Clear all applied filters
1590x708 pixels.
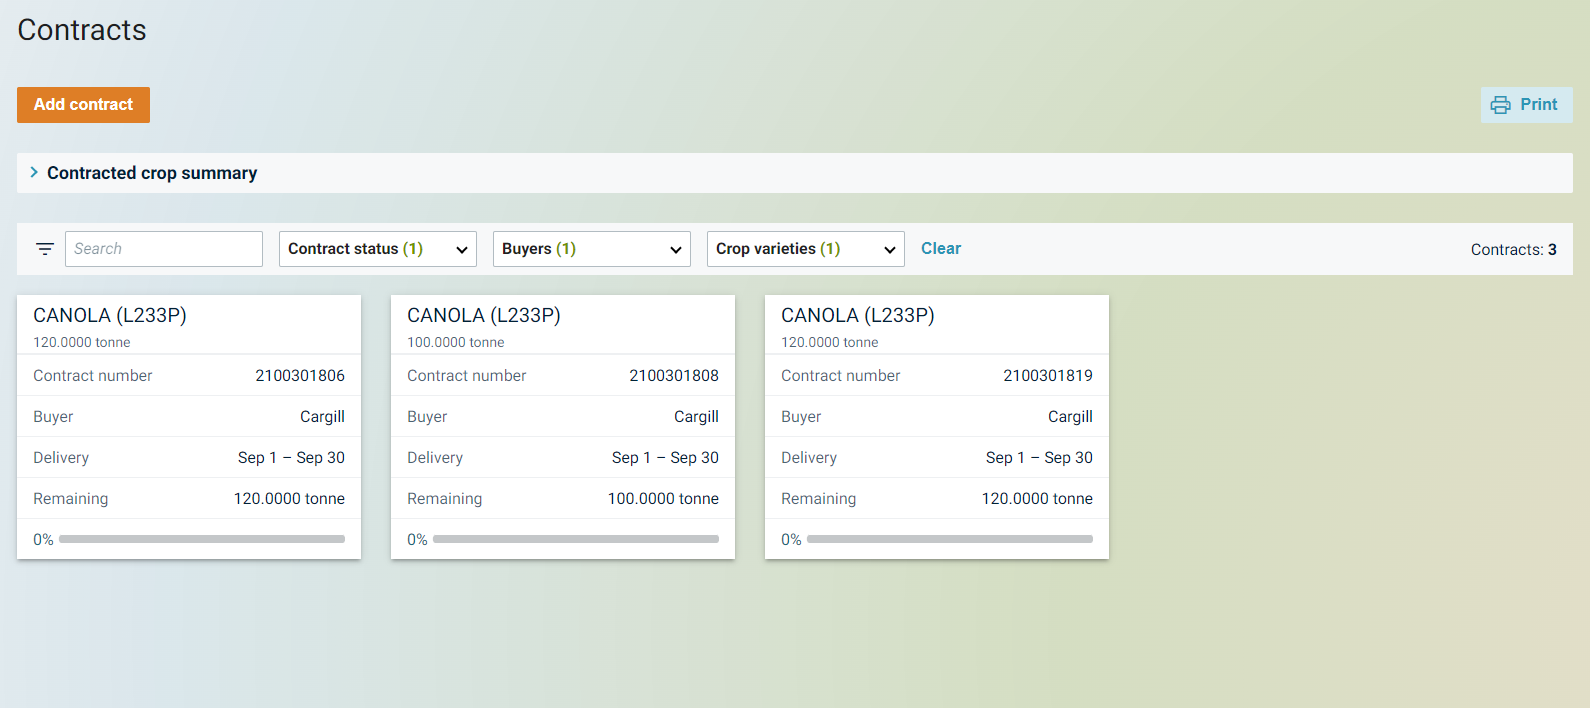940,249
